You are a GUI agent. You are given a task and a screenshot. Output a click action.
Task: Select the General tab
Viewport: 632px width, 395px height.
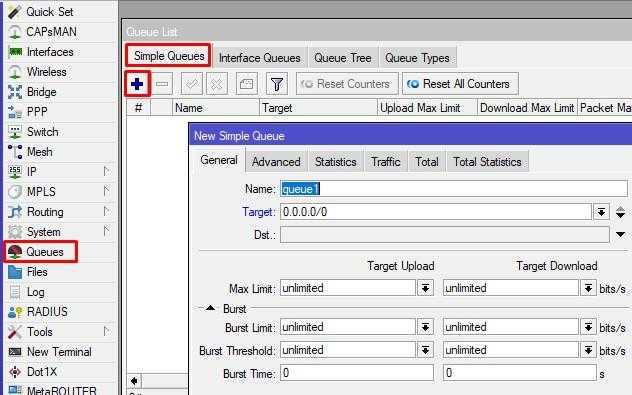tap(219, 160)
